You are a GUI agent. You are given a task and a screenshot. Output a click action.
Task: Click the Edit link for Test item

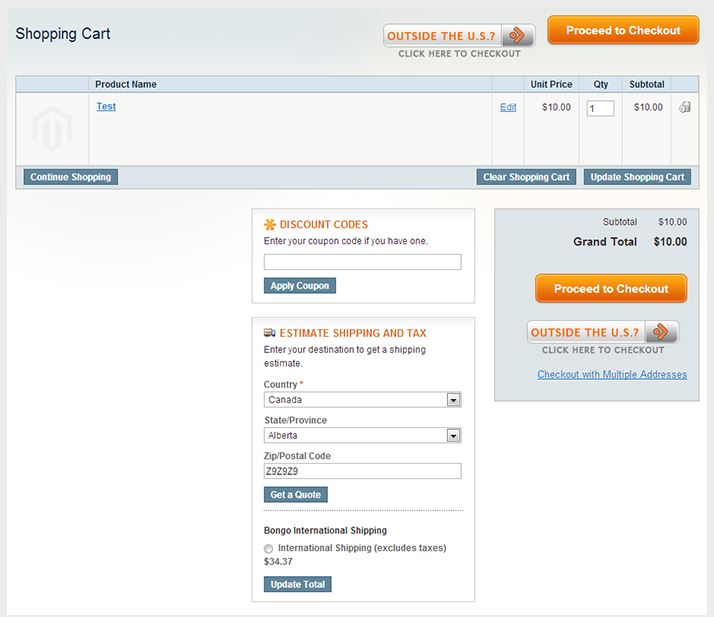tap(508, 107)
